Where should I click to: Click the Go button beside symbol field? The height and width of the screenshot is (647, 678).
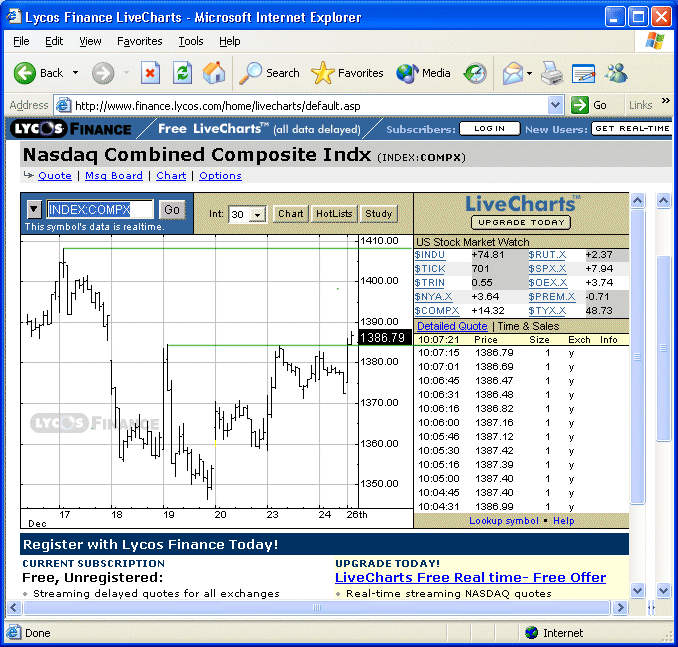coord(172,210)
